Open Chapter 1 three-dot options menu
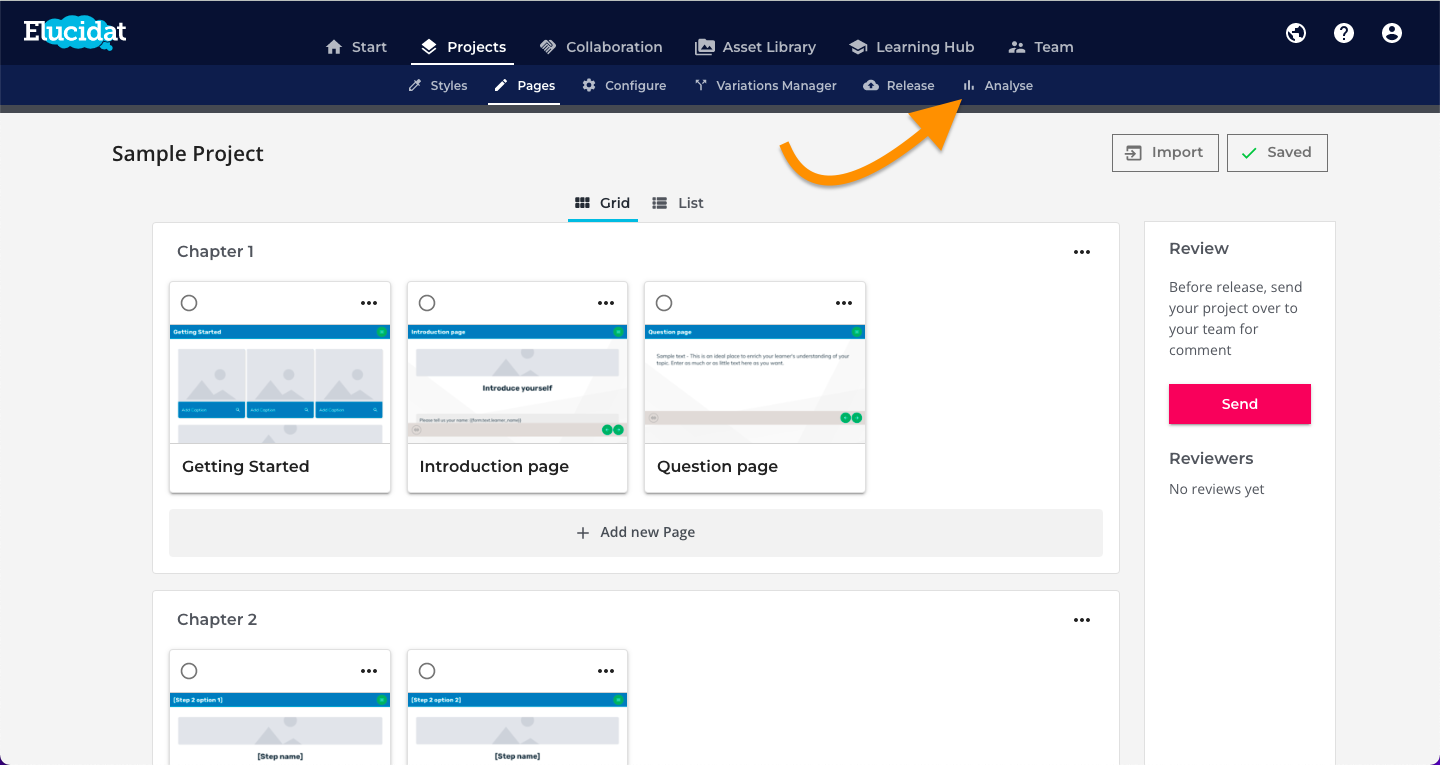Viewport: 1440px width, 765px height. 1082,252
